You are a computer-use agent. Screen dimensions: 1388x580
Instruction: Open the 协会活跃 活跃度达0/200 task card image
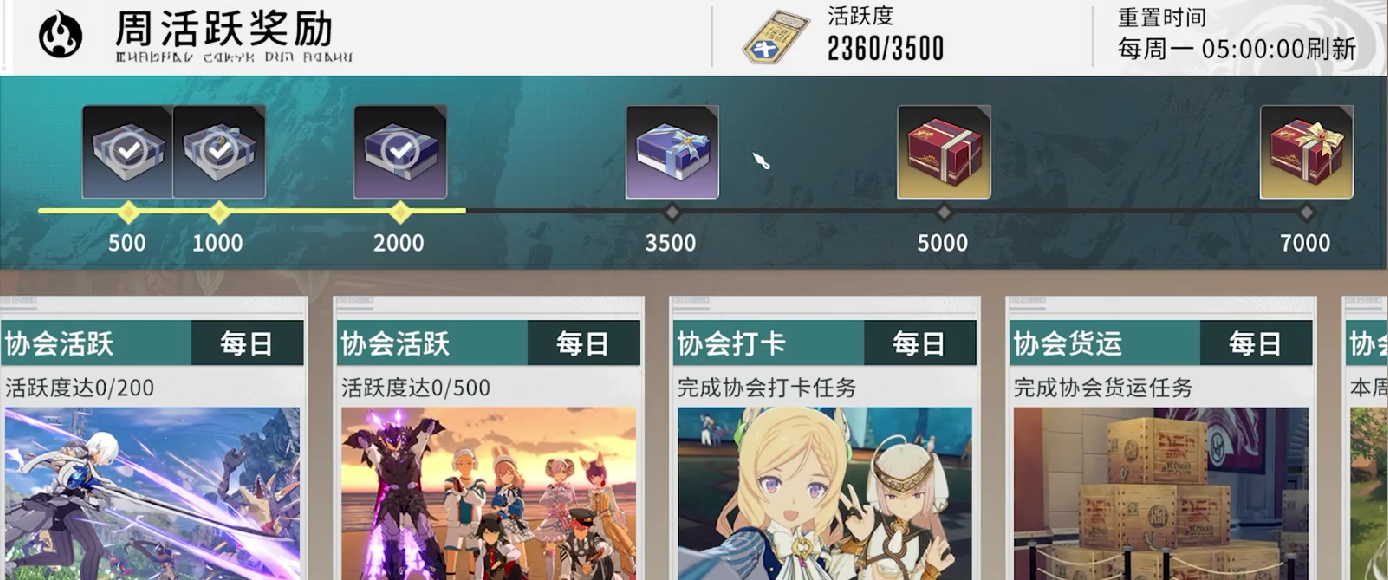(x=152, y=493)
